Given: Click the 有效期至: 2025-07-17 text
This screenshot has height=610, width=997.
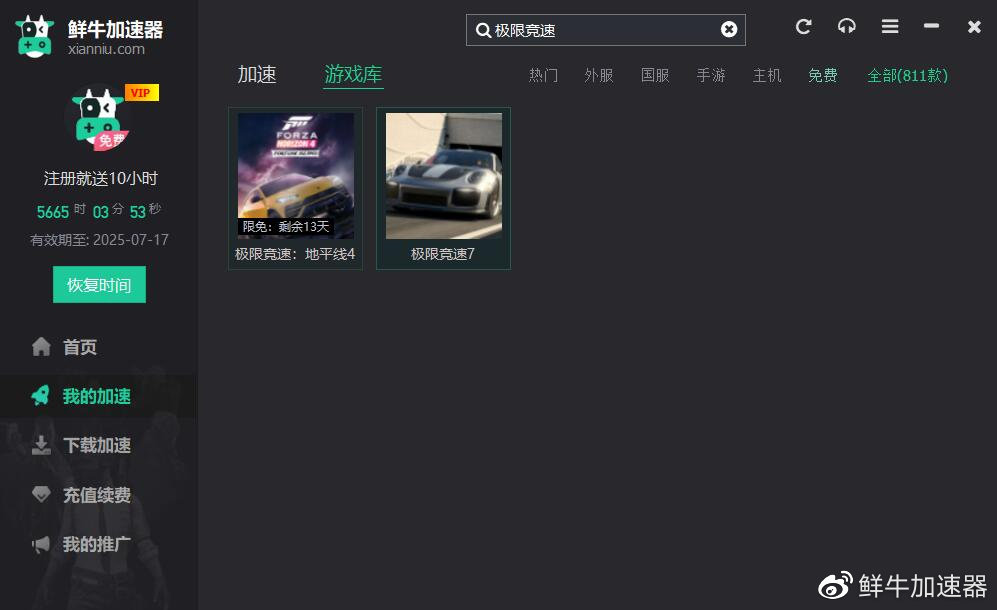Looking at the screenshot, I should pos(99,240).
